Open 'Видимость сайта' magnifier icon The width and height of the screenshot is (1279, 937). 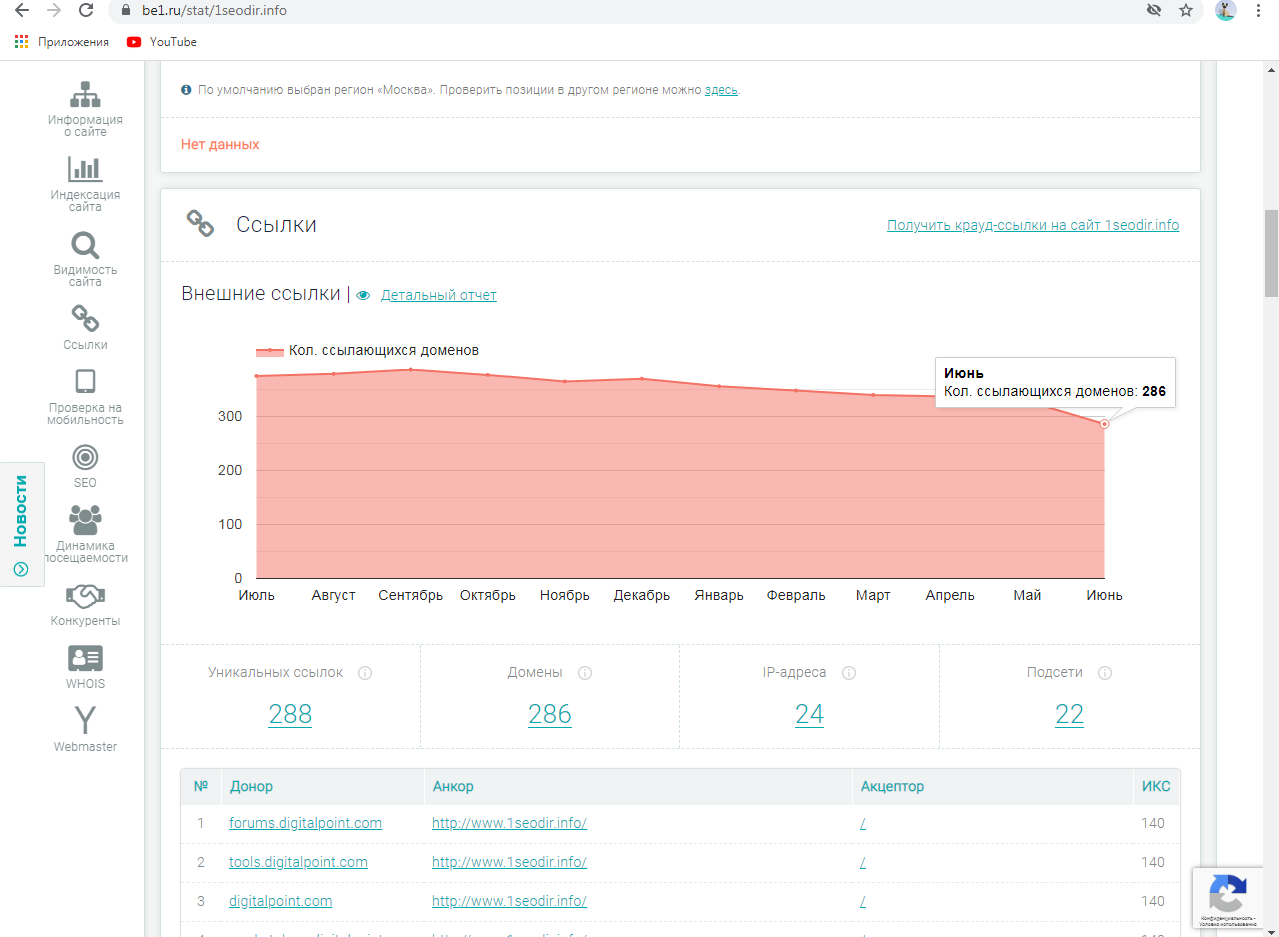[85, 245]
